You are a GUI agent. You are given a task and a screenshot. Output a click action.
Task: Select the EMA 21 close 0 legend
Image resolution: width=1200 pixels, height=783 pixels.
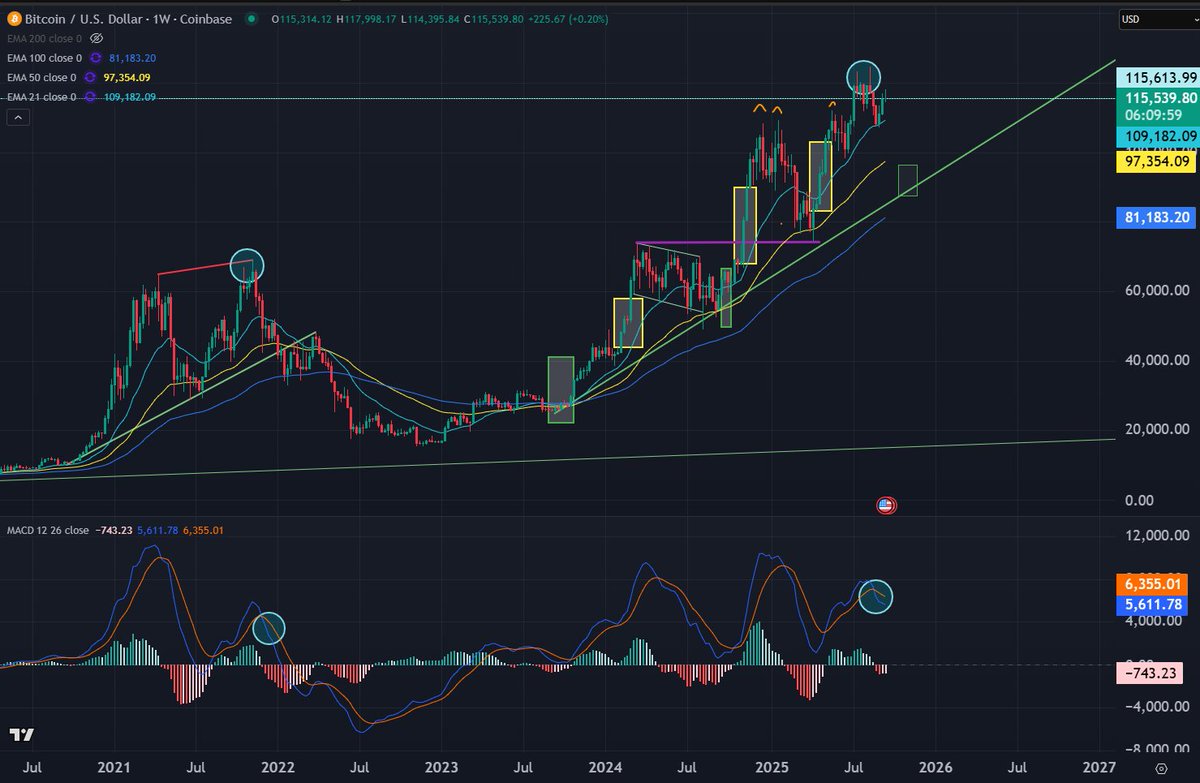(40, 97)
